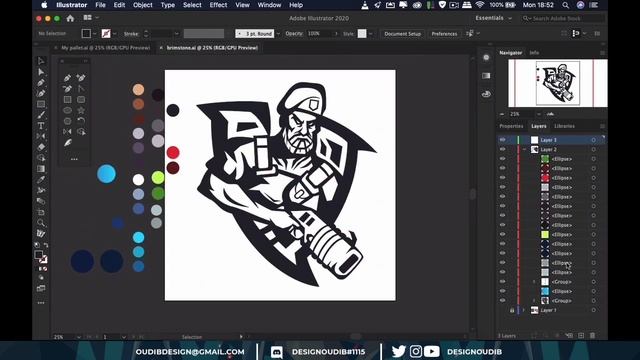Select the Type tool

(x=41, y=126)
